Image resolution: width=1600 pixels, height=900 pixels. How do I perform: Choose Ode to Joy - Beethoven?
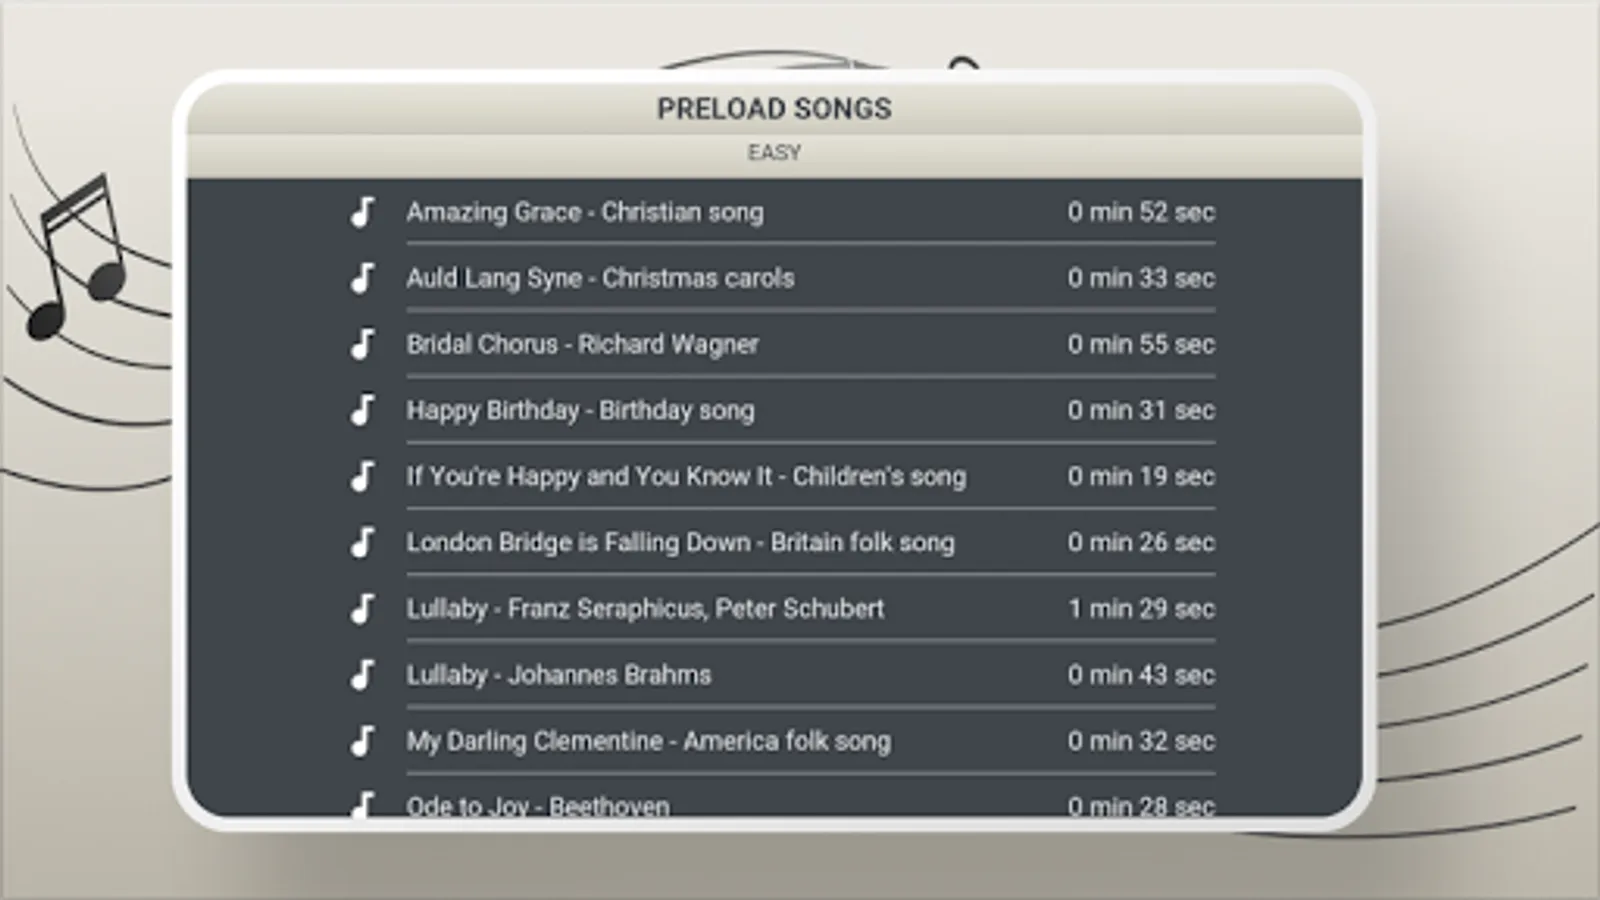[x=538, y=806]
